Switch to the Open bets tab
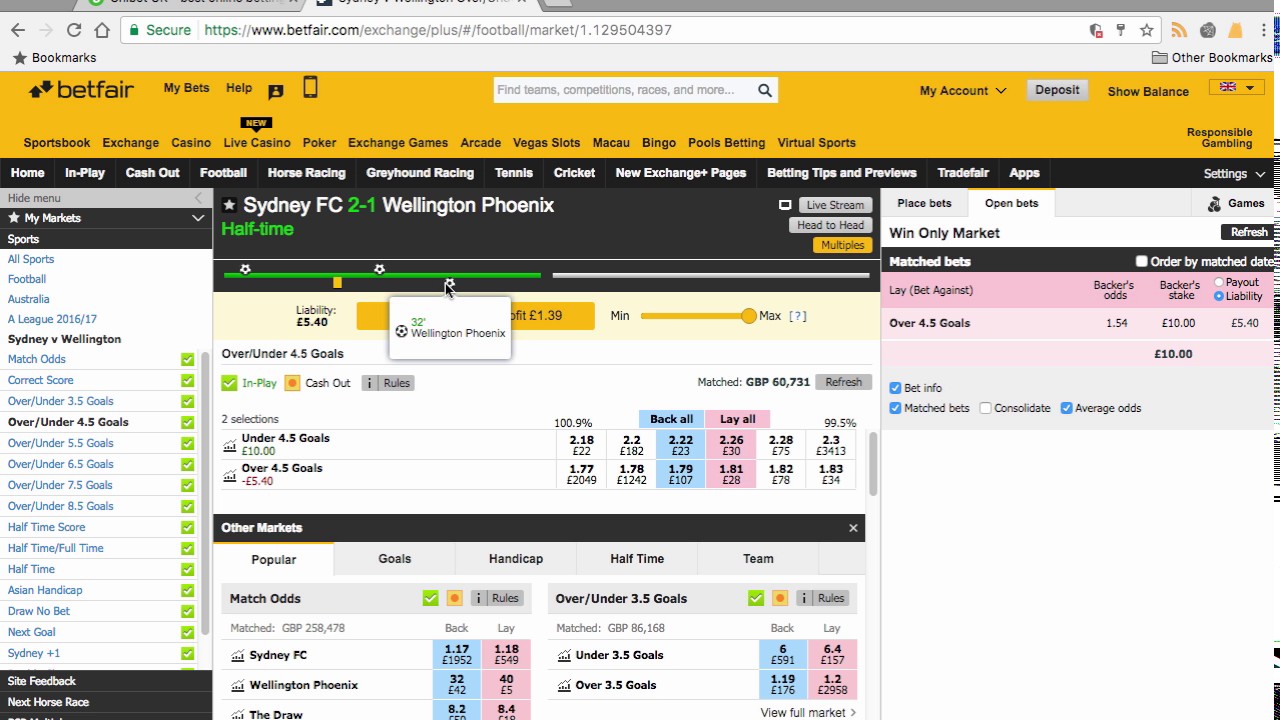 coord(1011,203)
